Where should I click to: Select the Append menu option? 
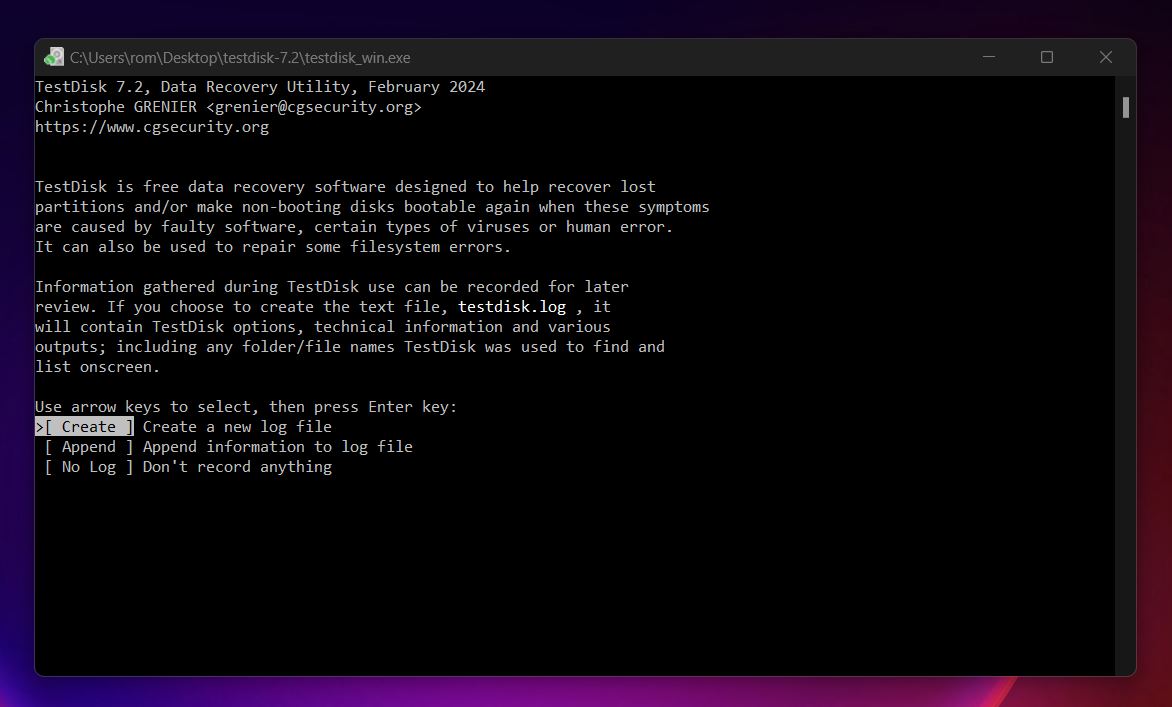click(x=89, y=447)
